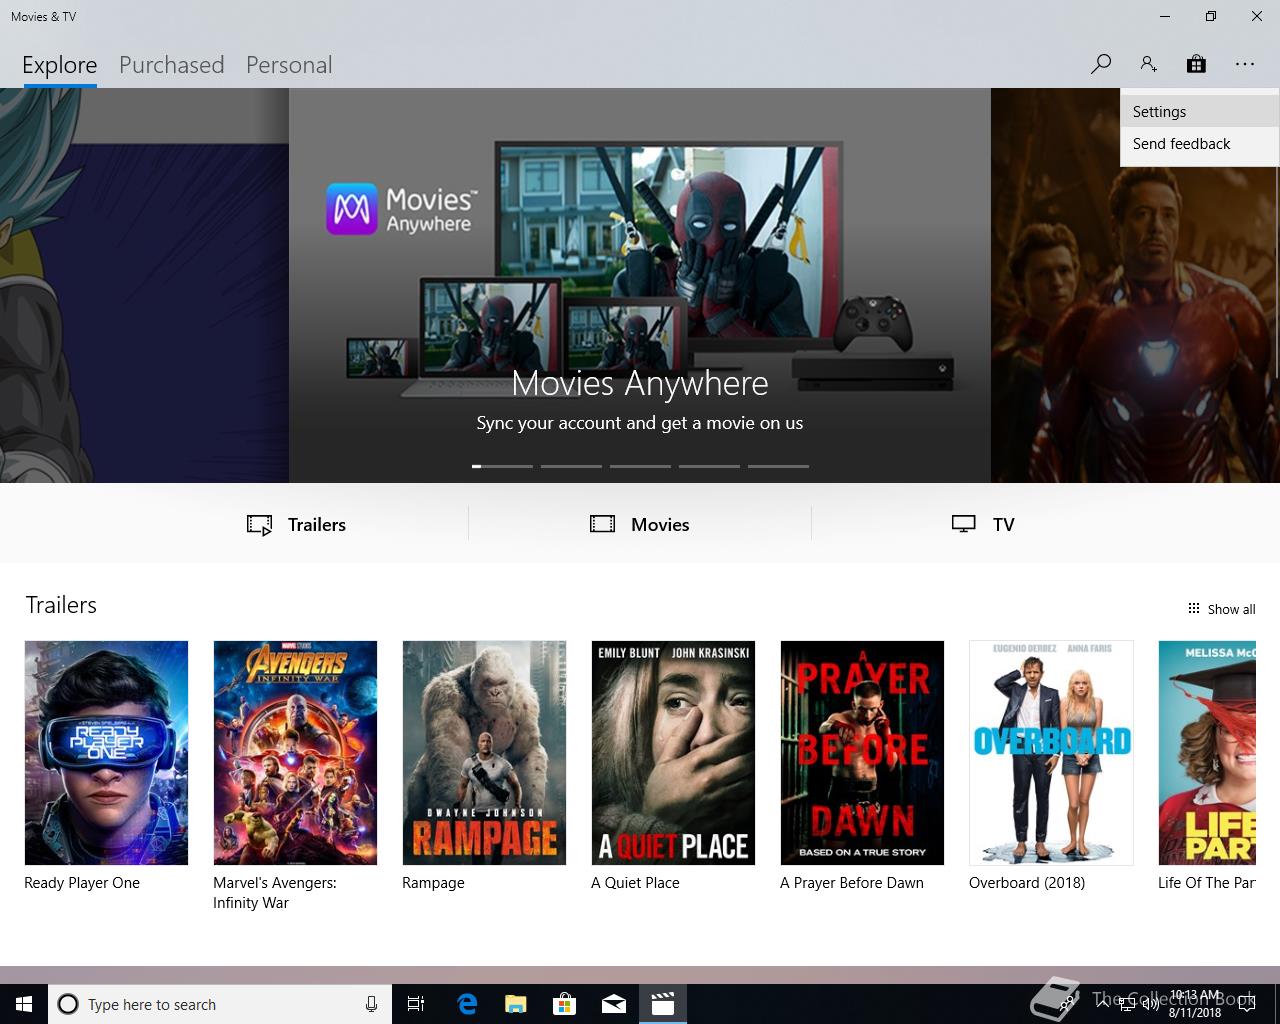
Task: Click the volume speaker tray icon
Action: coord(1150,1004)
